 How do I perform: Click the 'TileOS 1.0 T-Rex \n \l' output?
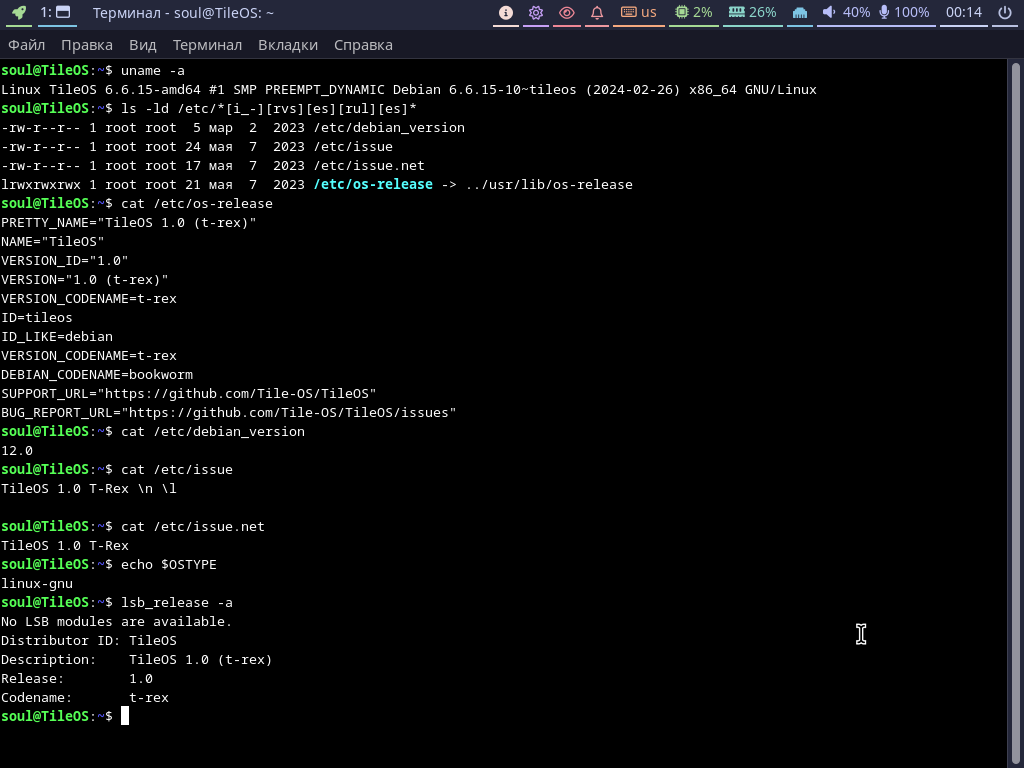click(x=89, y=488)
